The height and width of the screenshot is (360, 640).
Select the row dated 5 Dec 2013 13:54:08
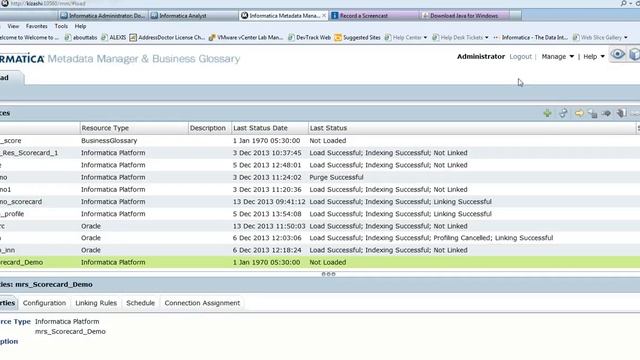pyautogui.click(x=320, y=214)
